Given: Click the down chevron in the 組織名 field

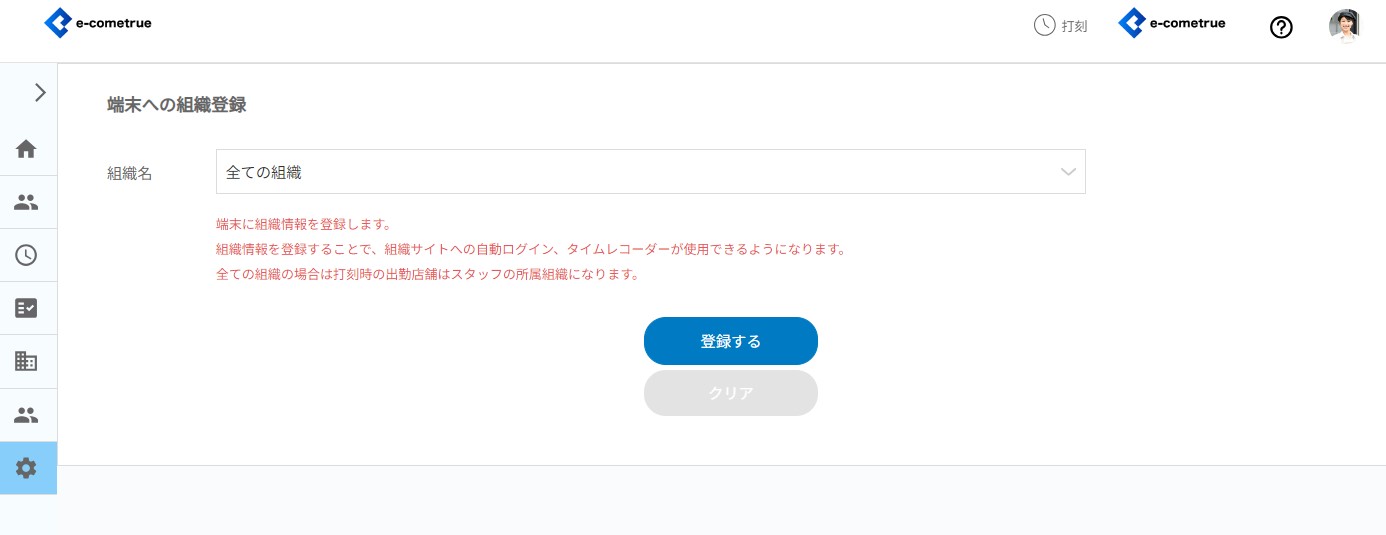Looking at the screenshot, I should click(x=1068, y=172).
